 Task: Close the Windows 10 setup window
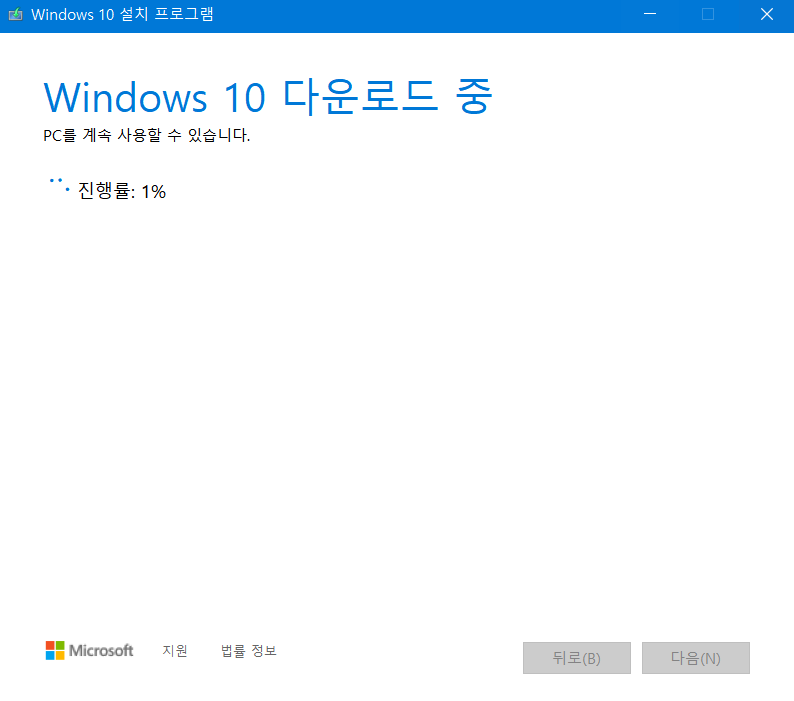(x=767, y=14)
